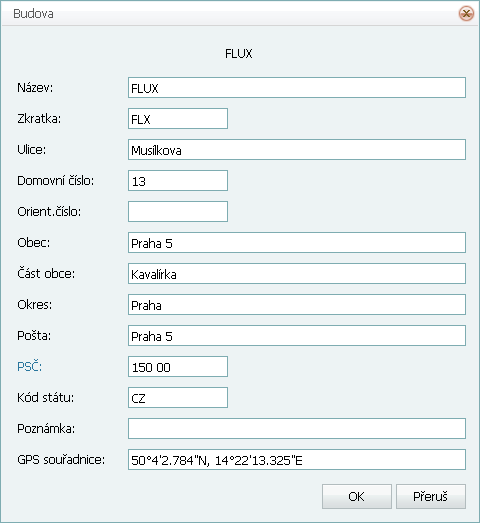The height and width of the screenshot is (523, 480).
Task: Select the Část obce field with Kavalírka
Action: click(297, 274)
